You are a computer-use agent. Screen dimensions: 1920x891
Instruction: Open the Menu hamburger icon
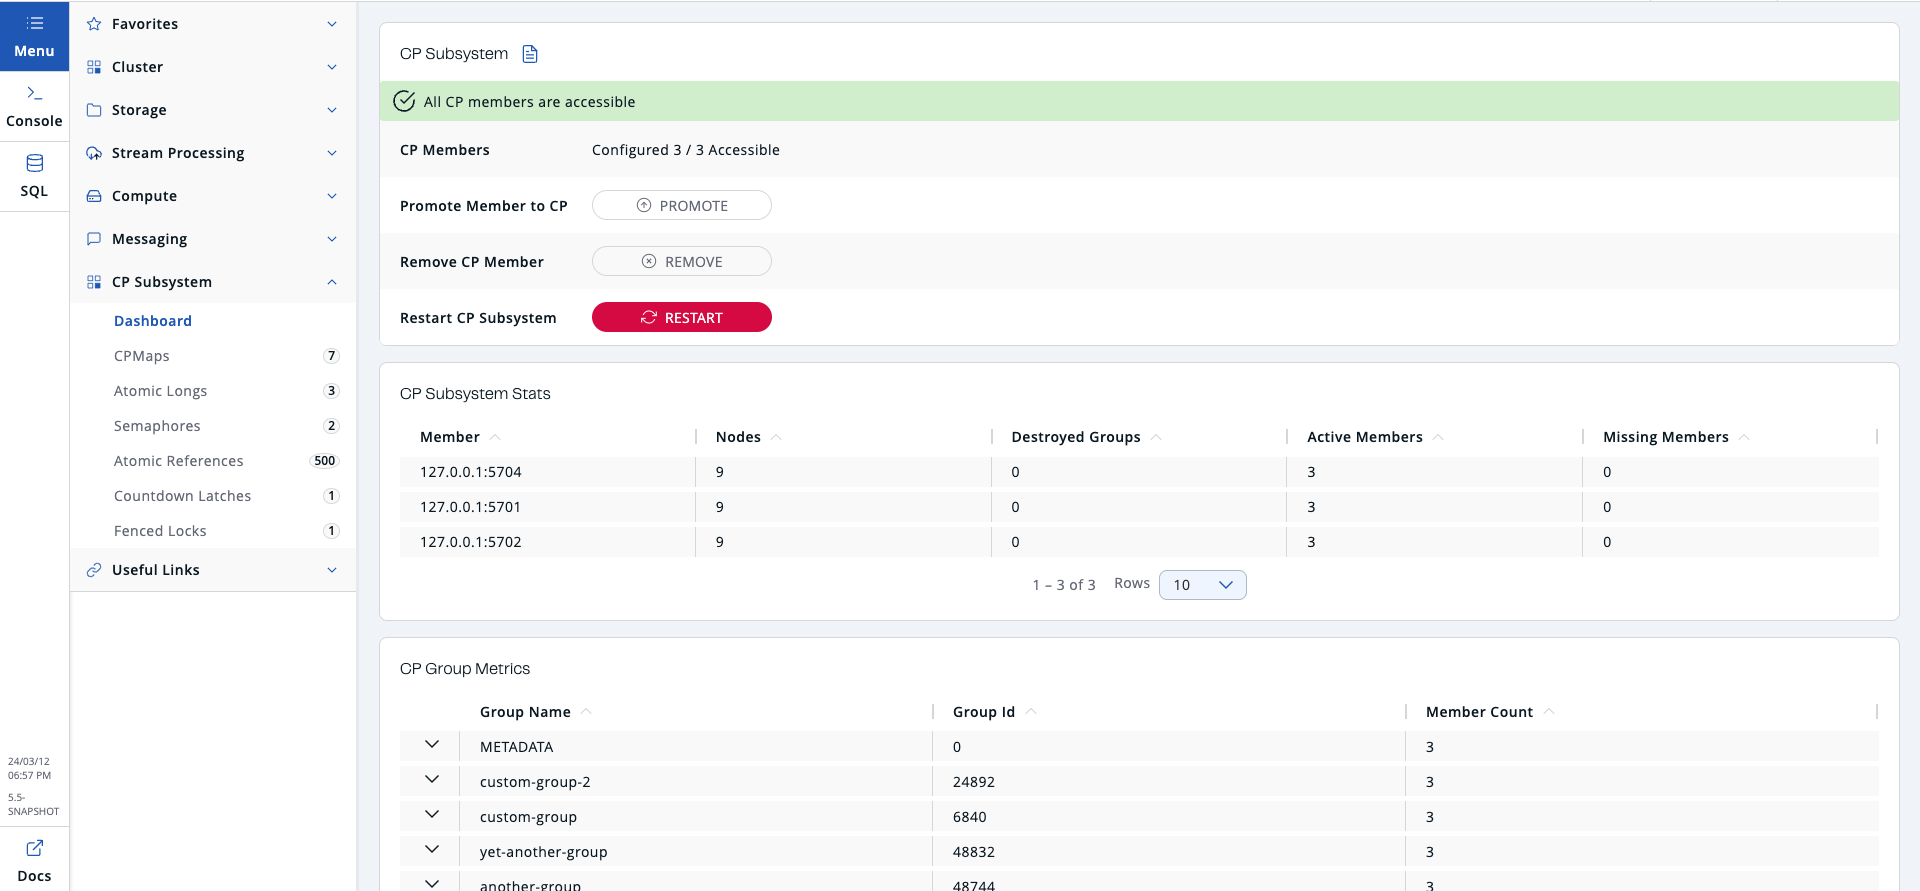coord(34,23)
